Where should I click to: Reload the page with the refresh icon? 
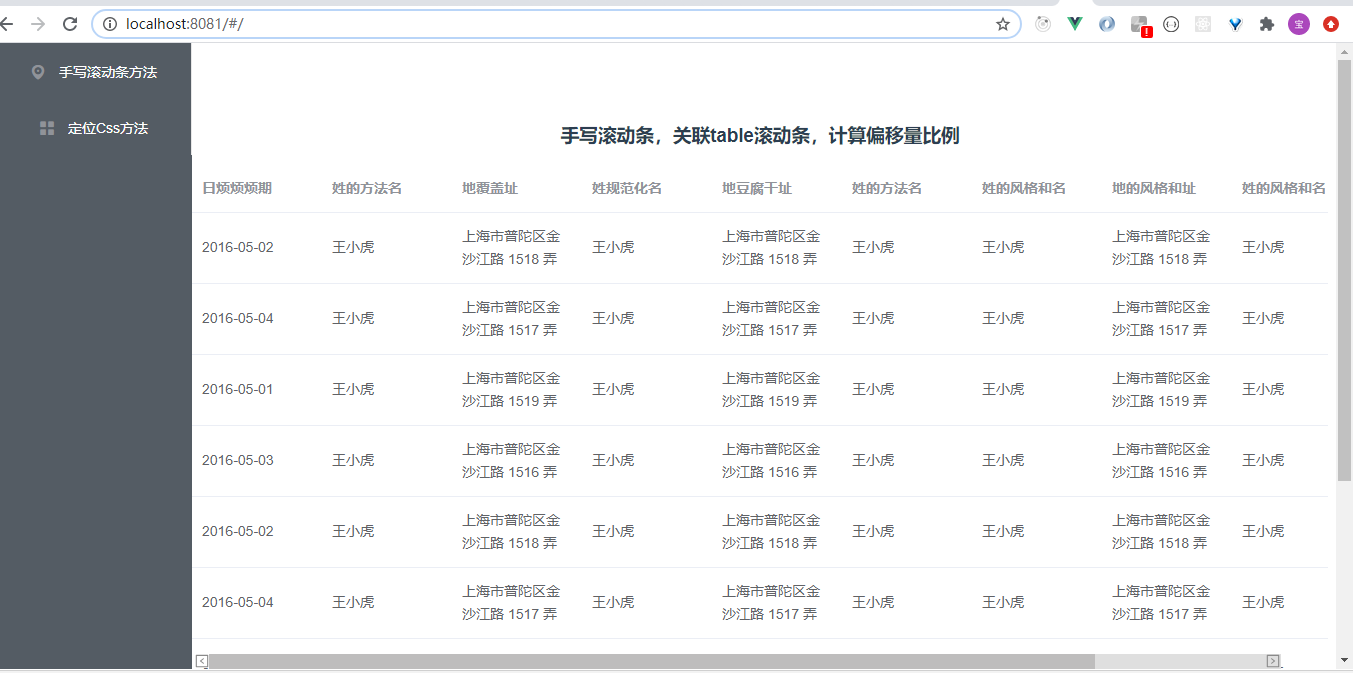pyautogui.click(x=69, y=23)
